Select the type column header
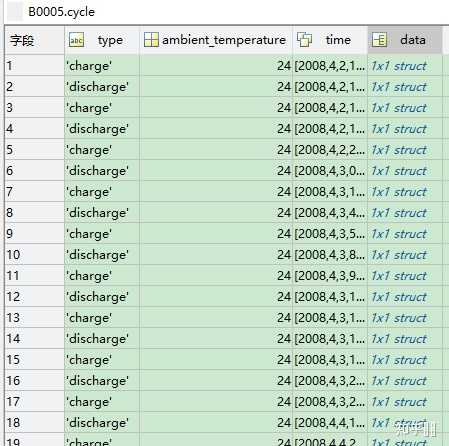The height and width of the screenshot is (446, 449). tap(102, 40)
